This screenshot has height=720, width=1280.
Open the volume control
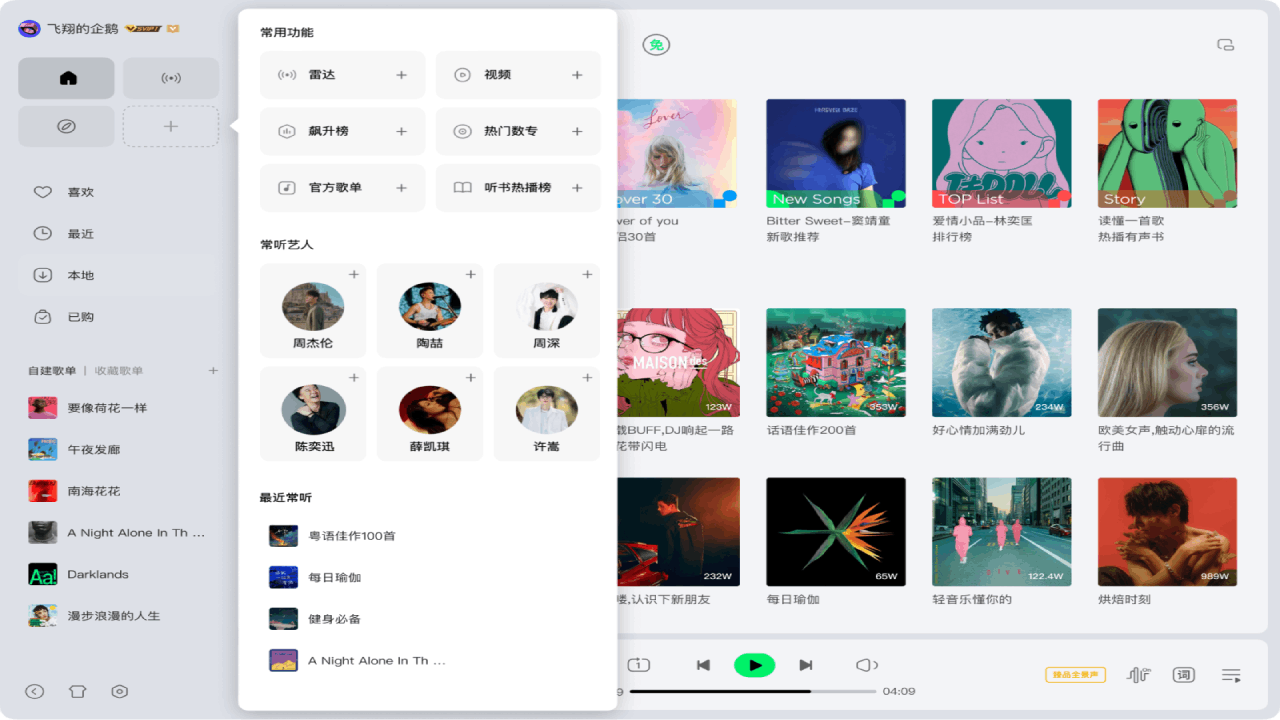click(x=866, y=664)
